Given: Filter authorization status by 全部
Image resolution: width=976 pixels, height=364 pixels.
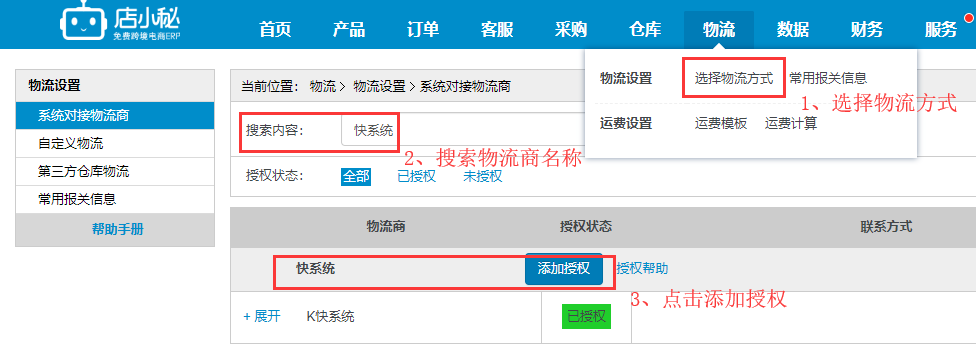Looking at the screenshot, I should 356,176.
